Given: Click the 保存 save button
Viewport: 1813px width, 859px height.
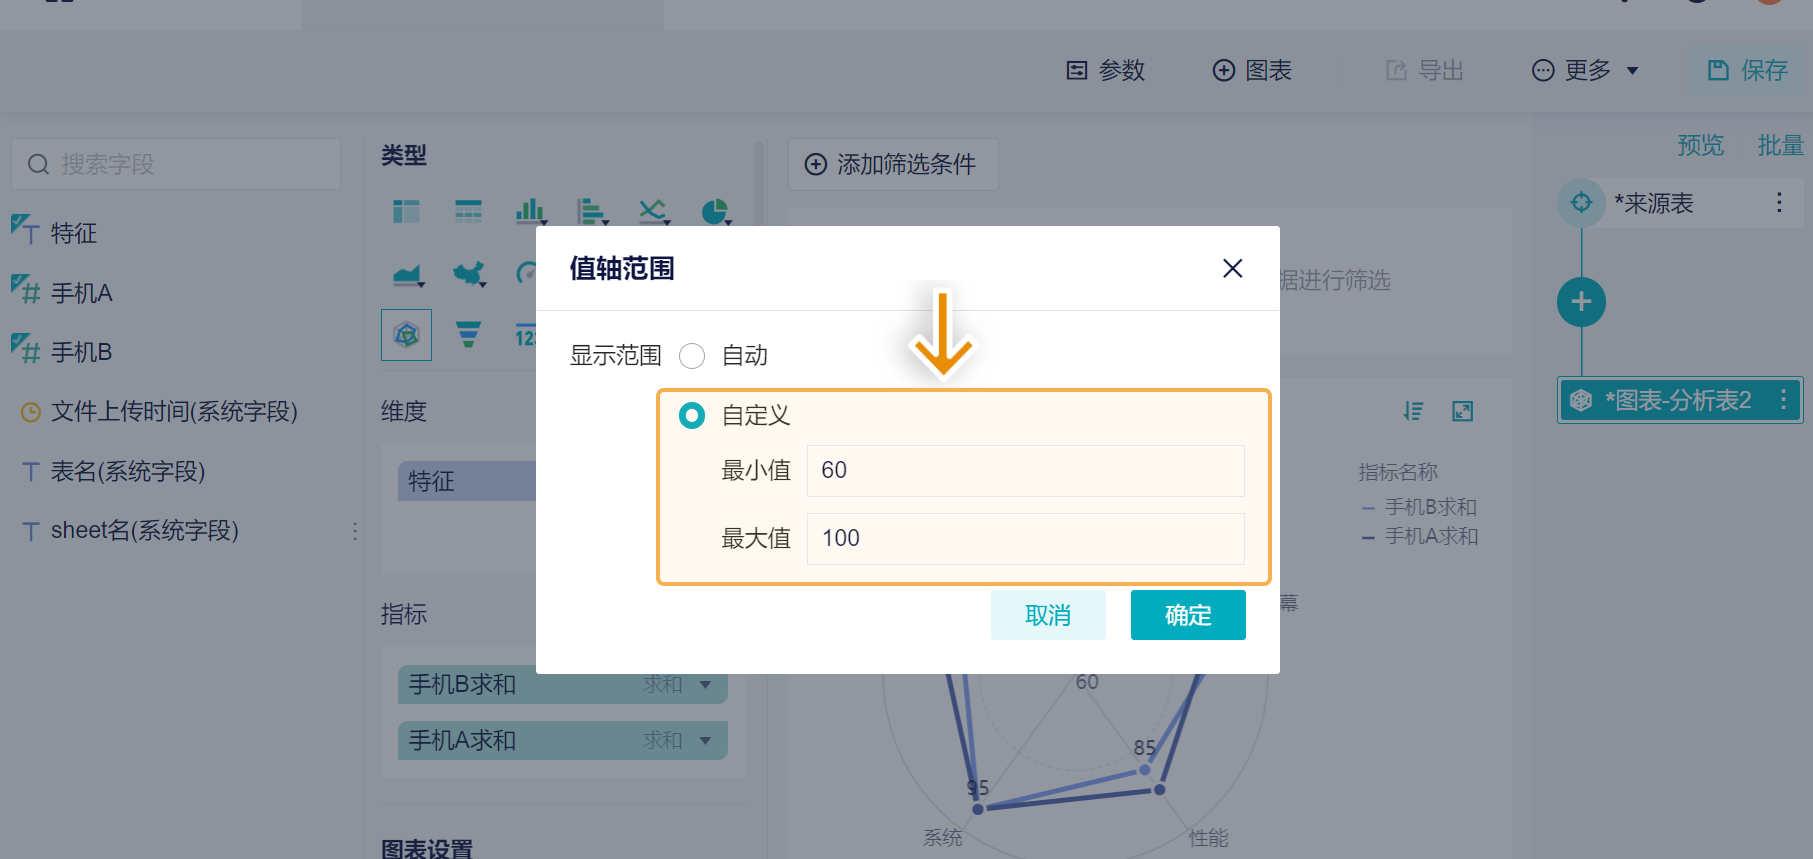Looking at the screenshot, I should coord(1747,70).
